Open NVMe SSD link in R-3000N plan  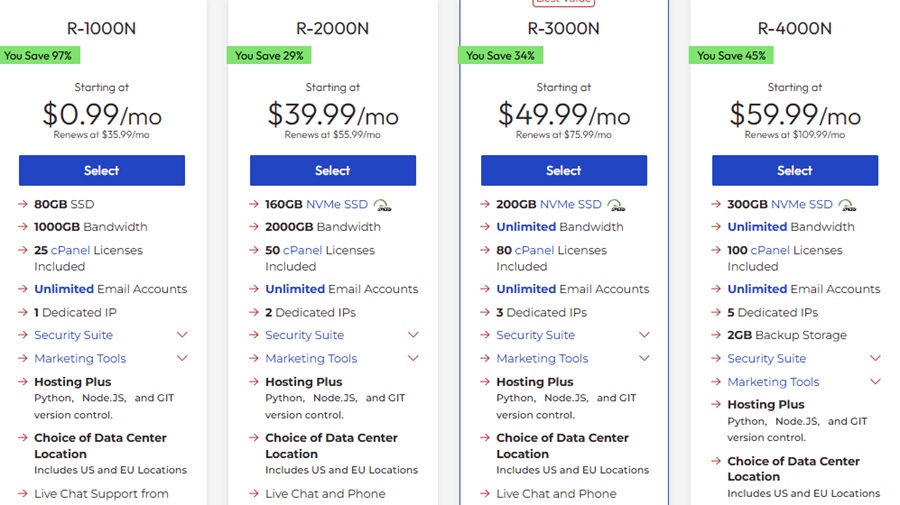coord(570,204)
